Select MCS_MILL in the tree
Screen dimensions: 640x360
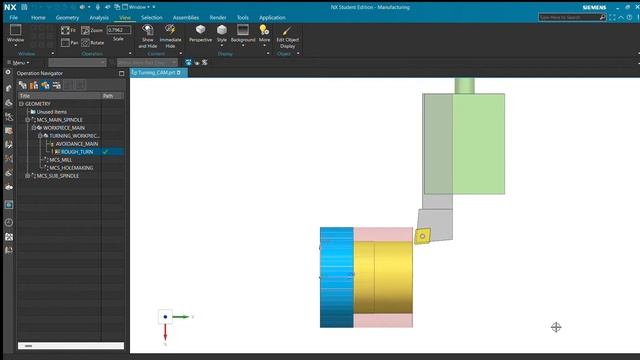61,160
